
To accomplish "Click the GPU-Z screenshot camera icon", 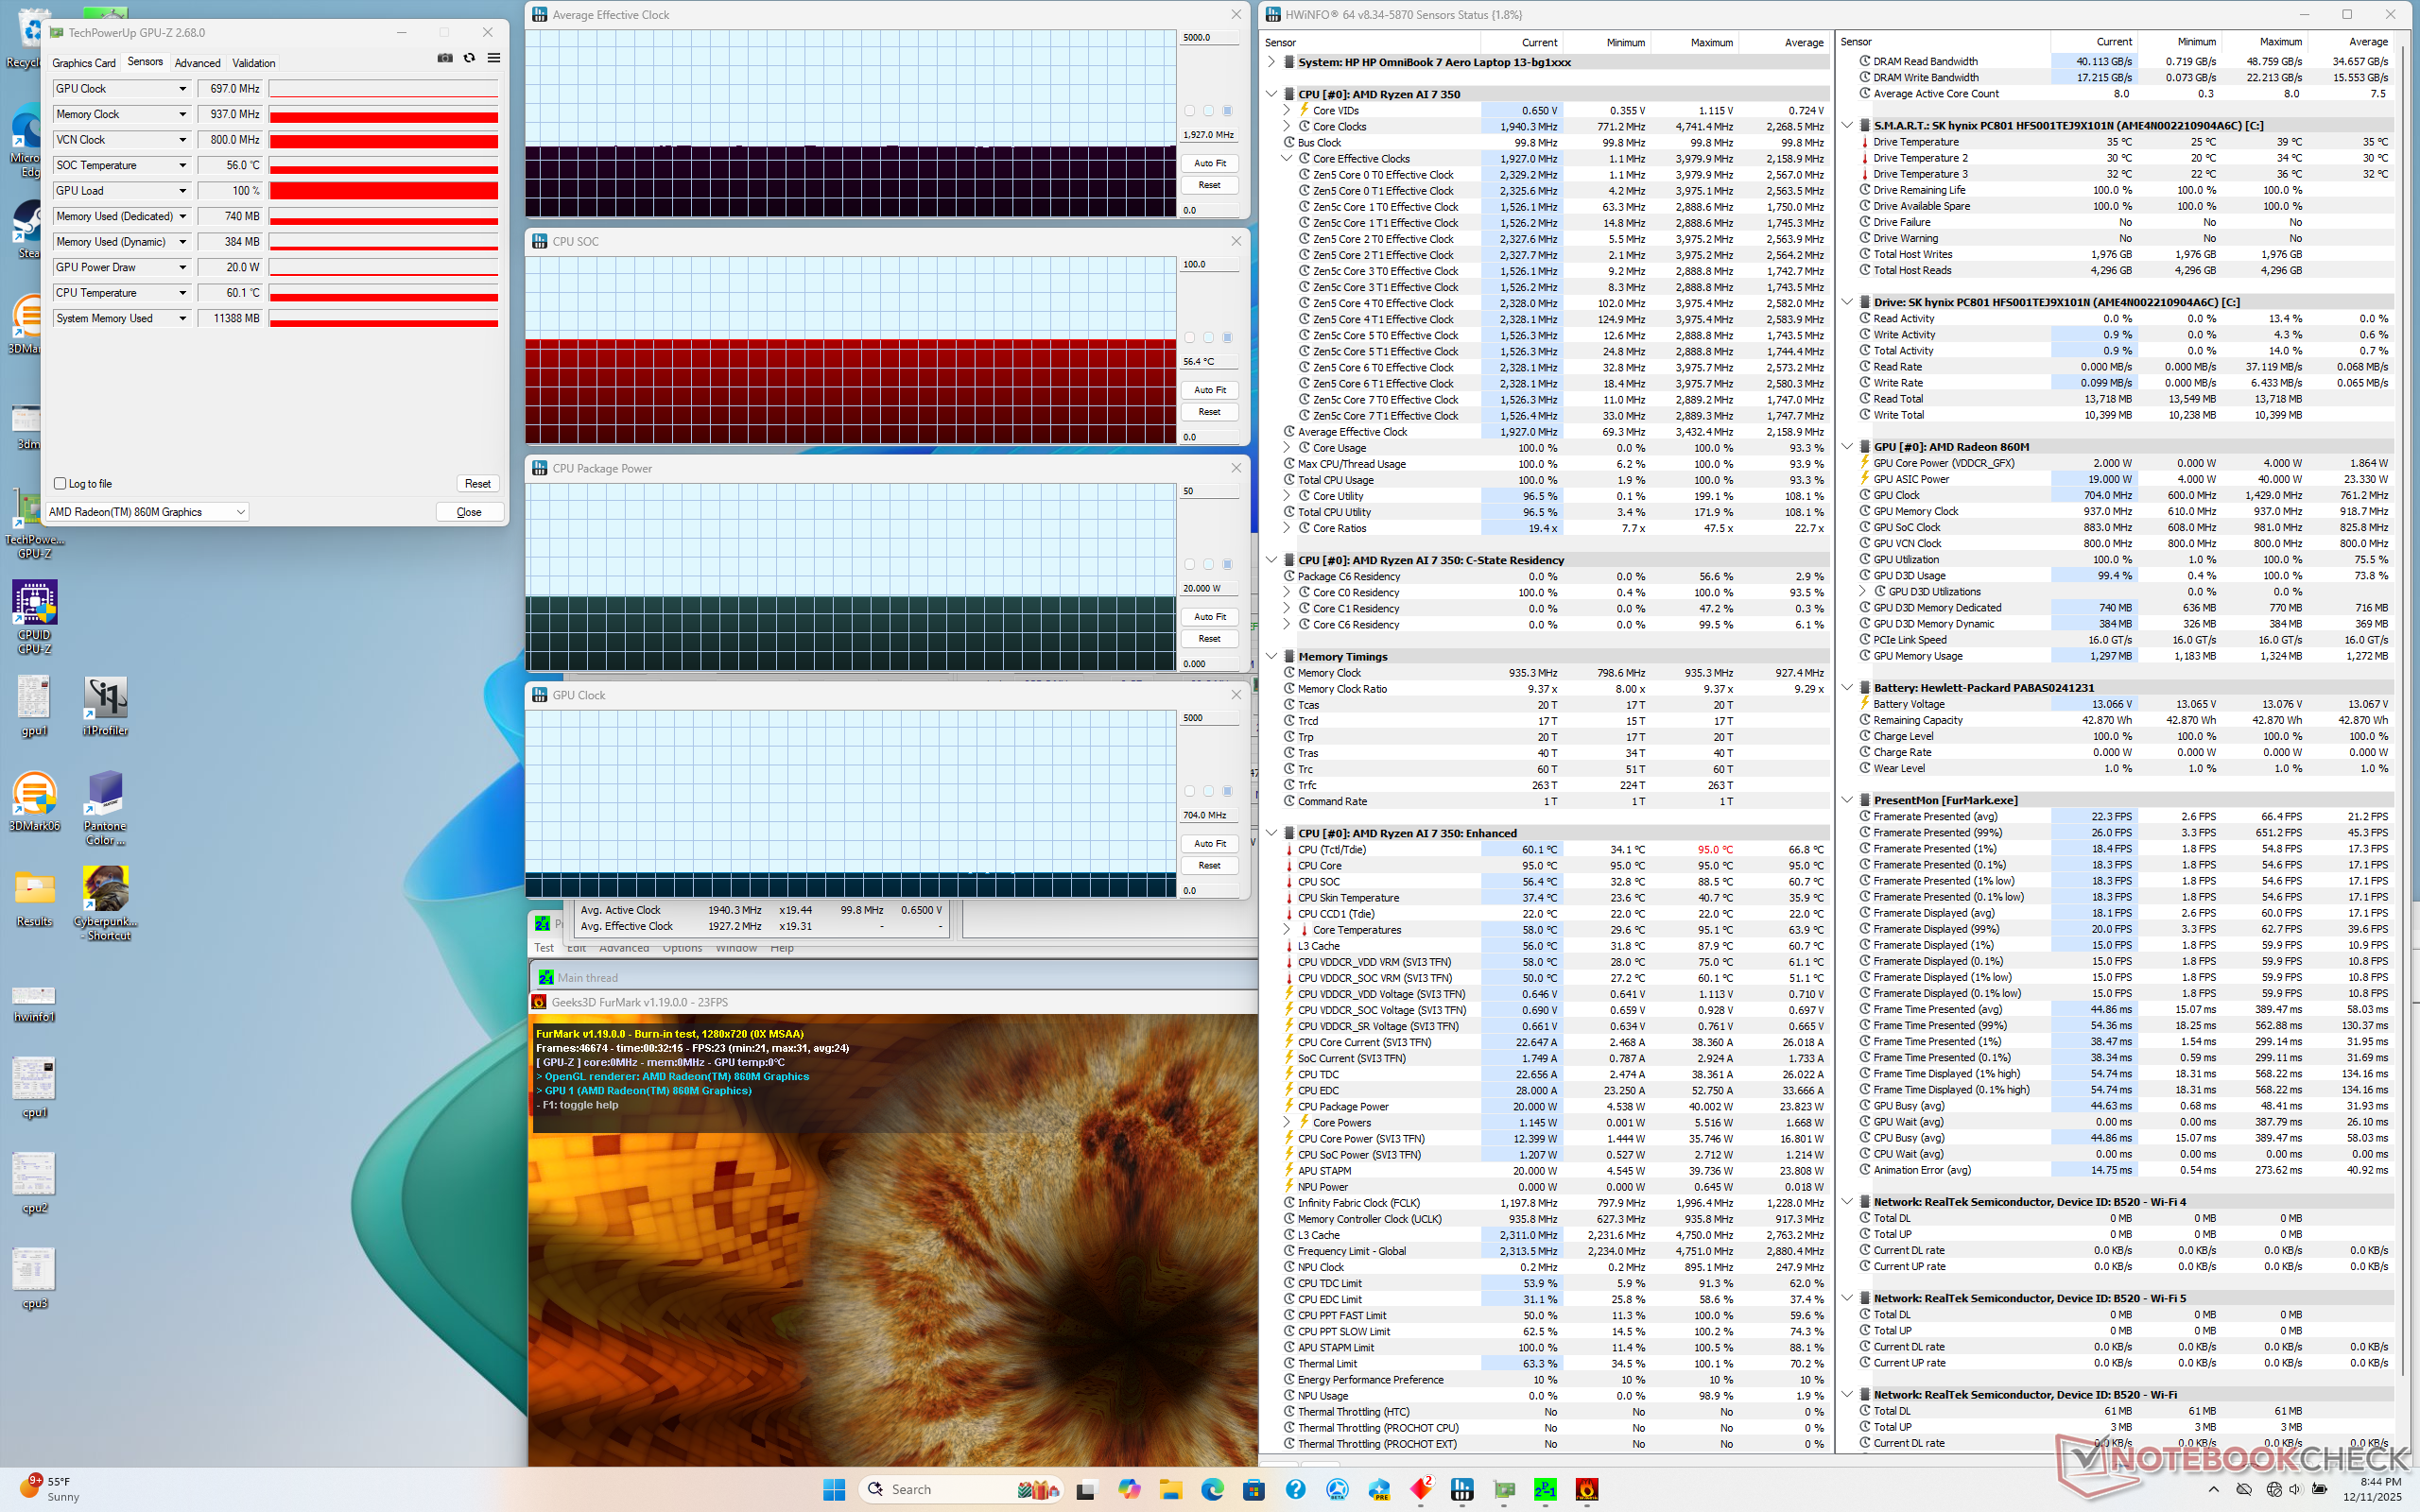I will 445,58.
